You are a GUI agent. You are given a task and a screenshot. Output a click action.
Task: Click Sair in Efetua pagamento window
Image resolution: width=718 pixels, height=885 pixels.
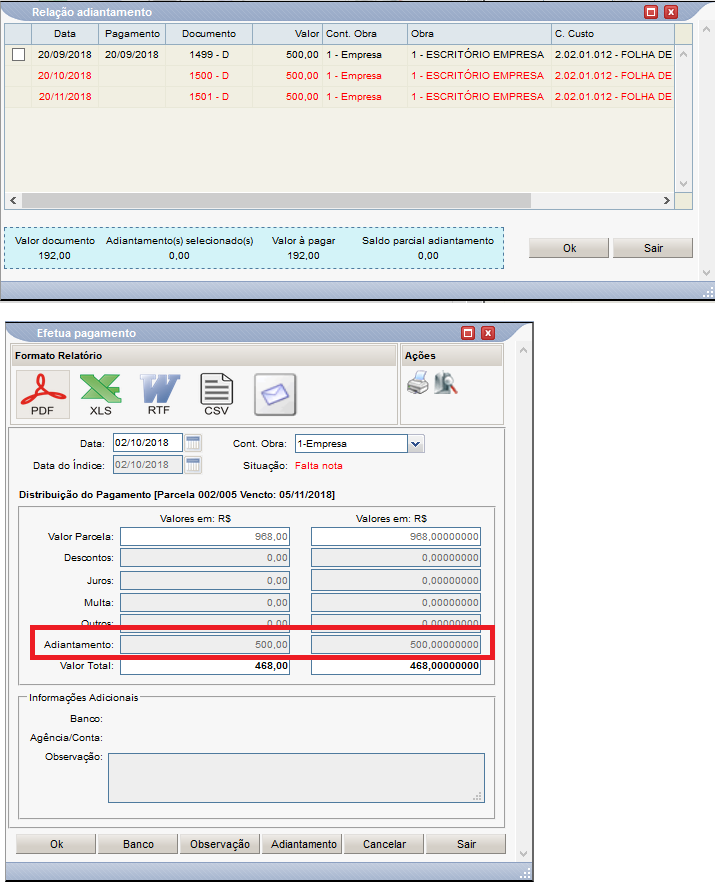pyautogui.click(x=466, y=844)
